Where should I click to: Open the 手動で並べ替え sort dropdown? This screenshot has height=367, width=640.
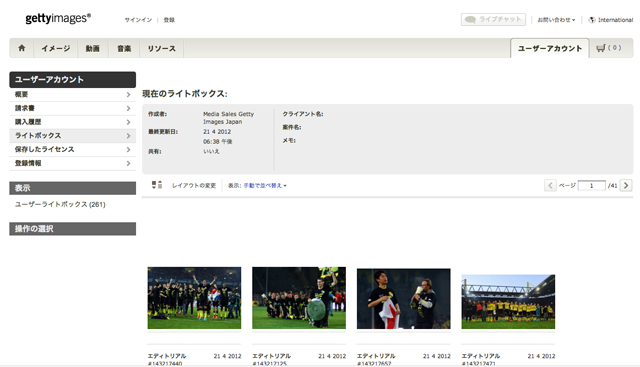pyautogui.click(x=265, y=185)
